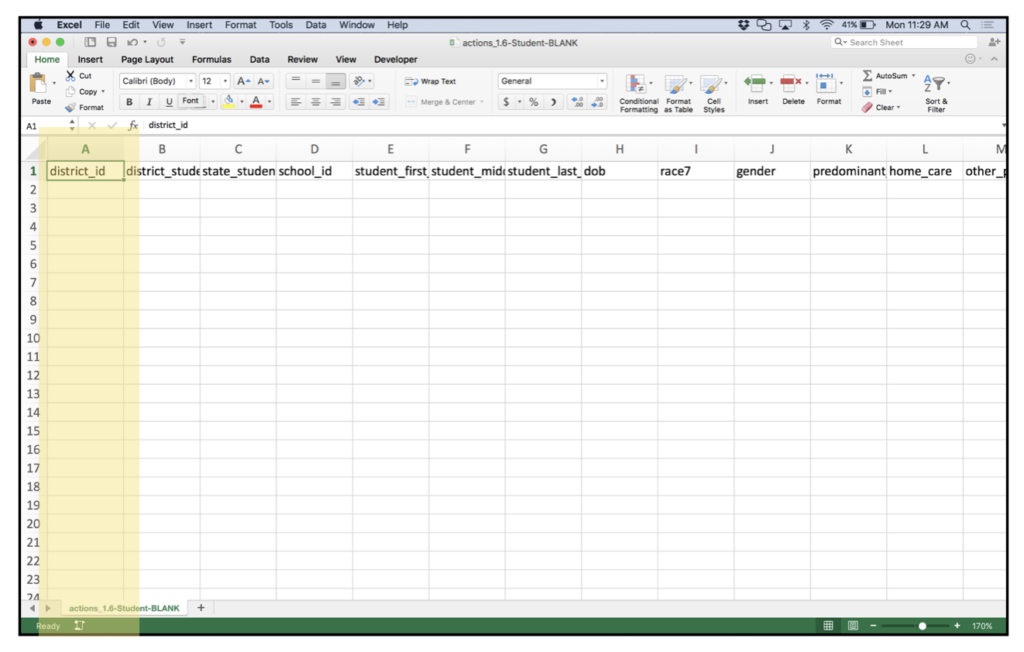Zoom out using the status bar minus
Screen dimensions: 1024x652
tap(873, 626)
